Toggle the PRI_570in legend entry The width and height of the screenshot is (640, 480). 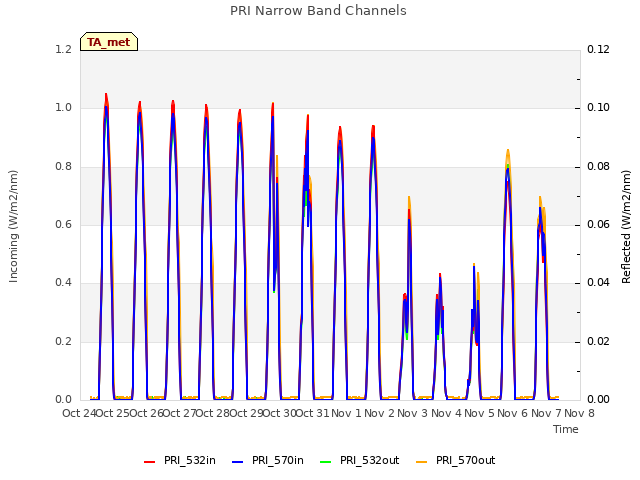(268, 460)
